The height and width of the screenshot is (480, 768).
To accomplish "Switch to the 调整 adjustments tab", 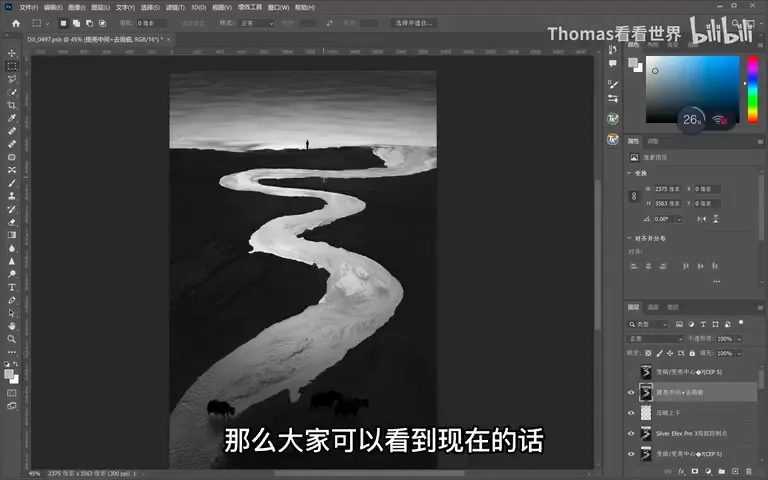I will [x=653, y=141].
